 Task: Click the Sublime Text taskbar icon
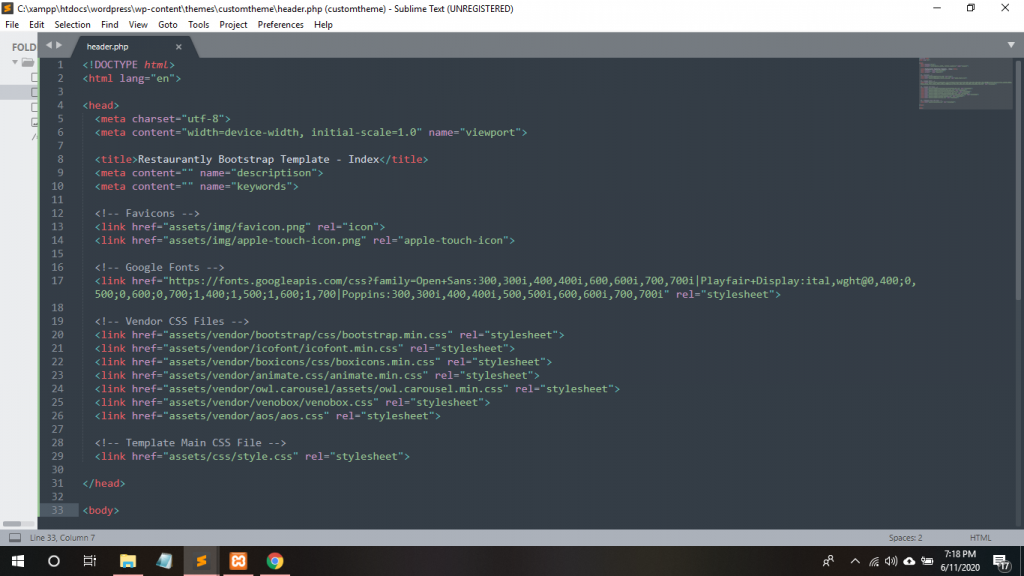201,561
